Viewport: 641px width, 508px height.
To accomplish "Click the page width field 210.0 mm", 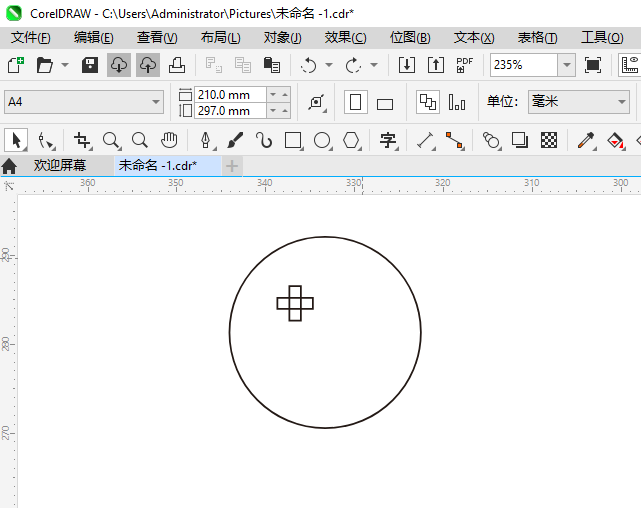I will [230, 95].
